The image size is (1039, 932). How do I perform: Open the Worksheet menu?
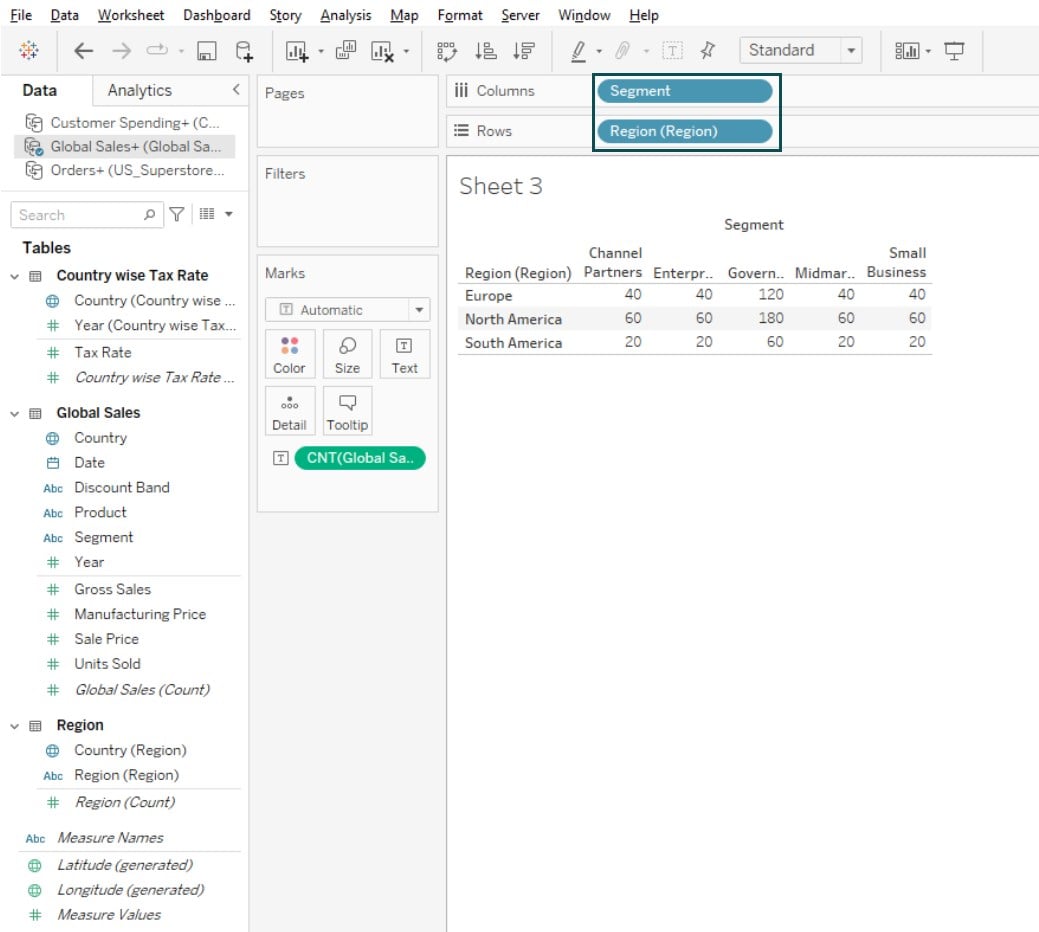pos(131,15)
